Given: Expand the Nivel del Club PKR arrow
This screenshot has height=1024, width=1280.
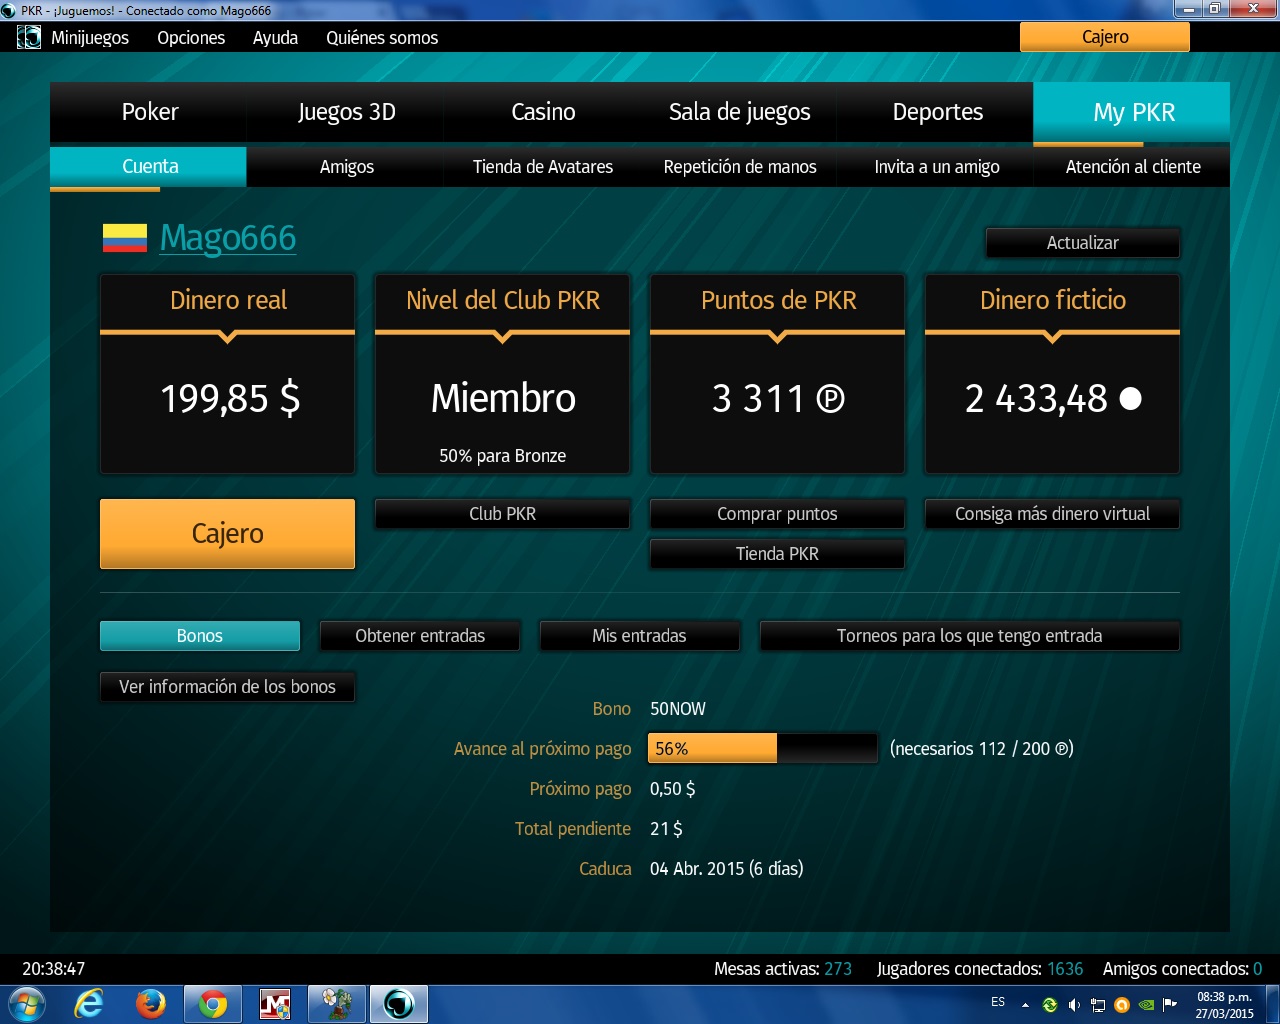Looking at the screenshot, I should click(x=503, y=337).
